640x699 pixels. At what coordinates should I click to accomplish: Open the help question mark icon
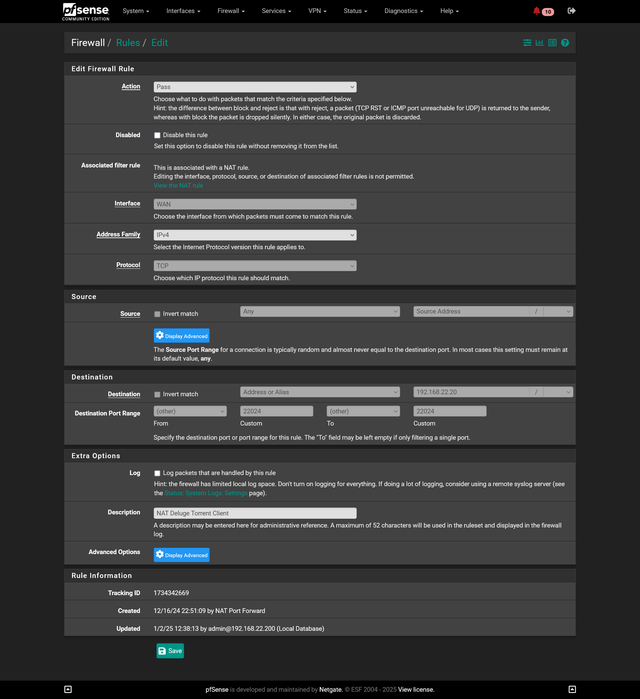(565, 43)
